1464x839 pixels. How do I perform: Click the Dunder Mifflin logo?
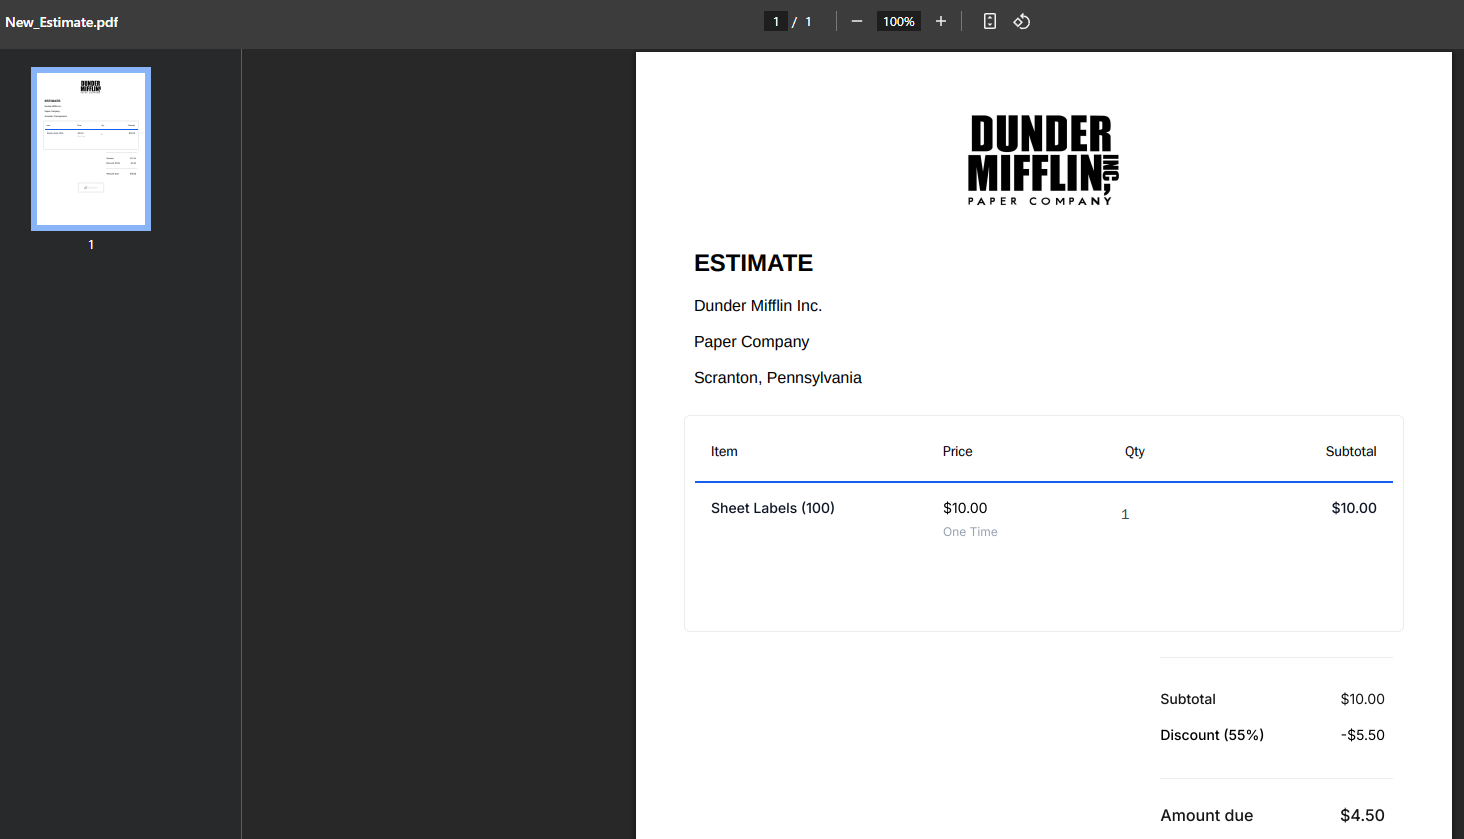[x=1043, y=160]
